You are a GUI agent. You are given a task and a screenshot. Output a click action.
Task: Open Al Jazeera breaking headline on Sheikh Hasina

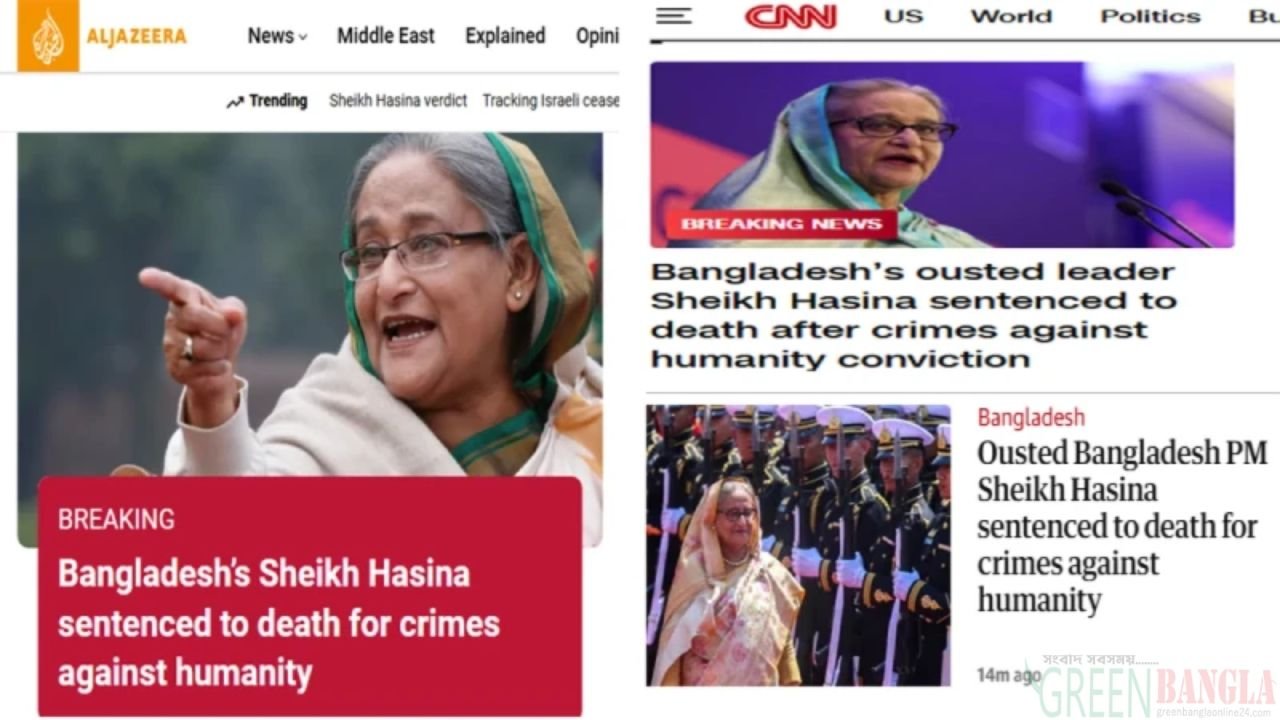279,624
